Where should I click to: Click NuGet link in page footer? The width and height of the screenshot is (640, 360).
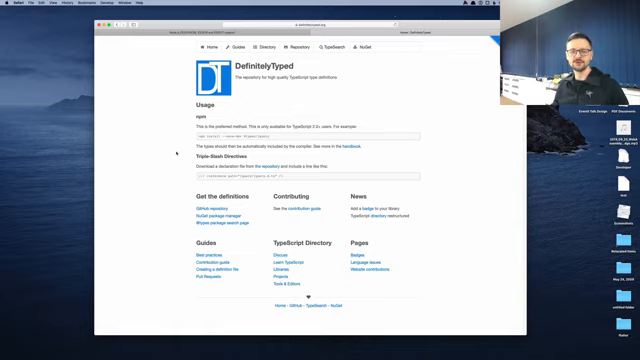tap(336, 306)
